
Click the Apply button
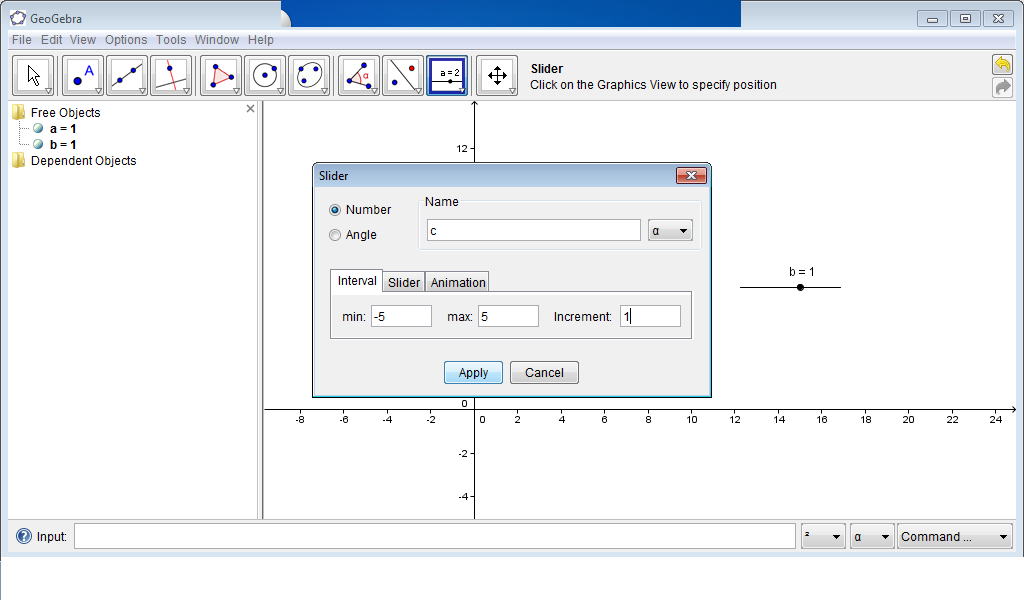click(x=473, y=372)
